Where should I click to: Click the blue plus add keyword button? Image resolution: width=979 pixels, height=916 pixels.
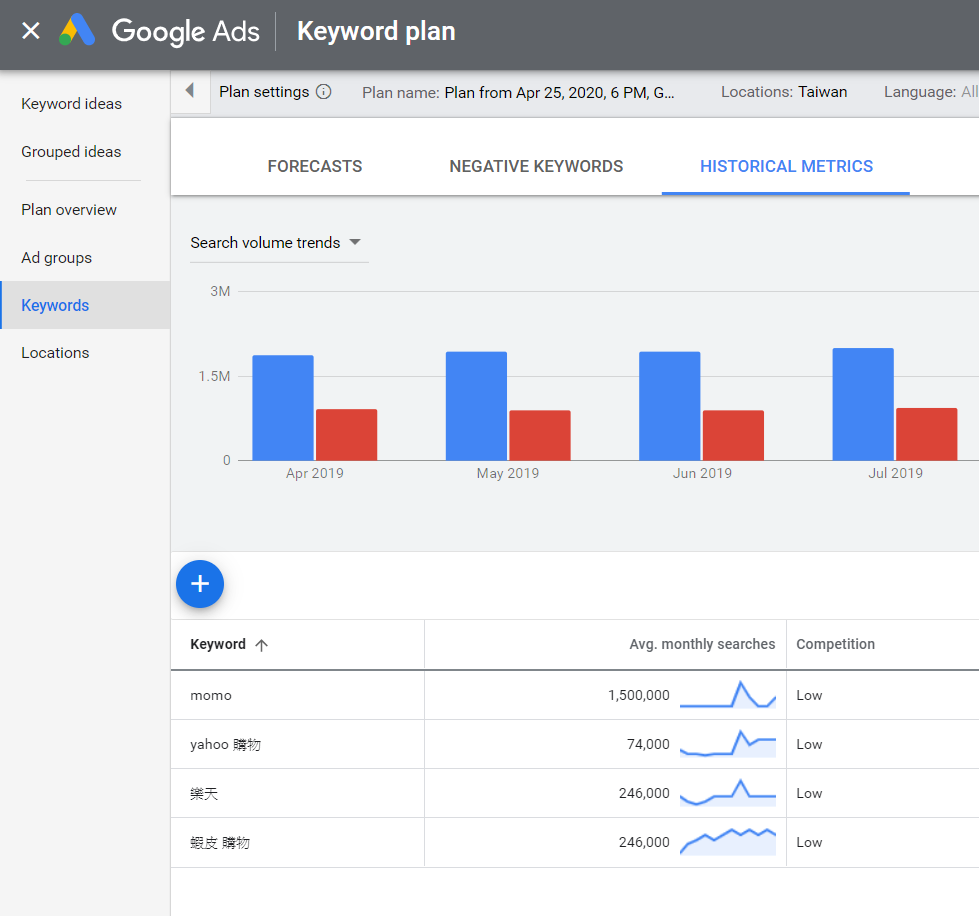[x=200, y=584]
